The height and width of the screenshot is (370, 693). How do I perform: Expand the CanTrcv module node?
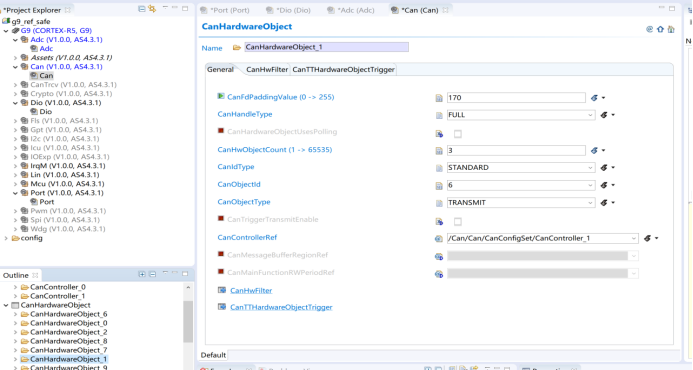(15, 85)
